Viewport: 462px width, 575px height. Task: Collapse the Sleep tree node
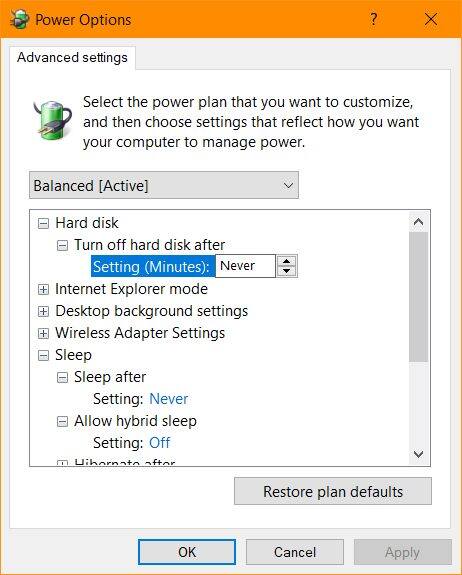(43, 355)
